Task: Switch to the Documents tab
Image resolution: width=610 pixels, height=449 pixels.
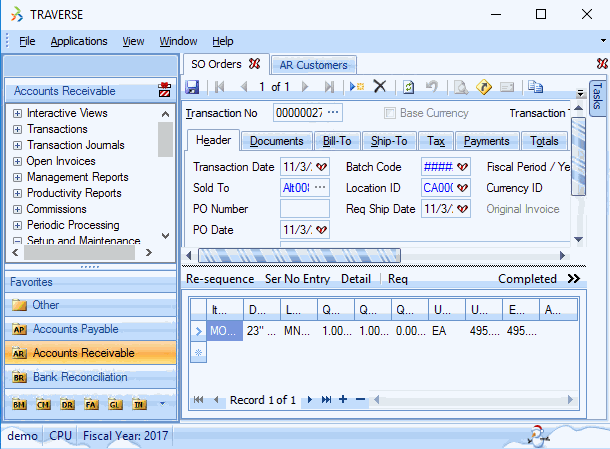Action: coord(277,141)
